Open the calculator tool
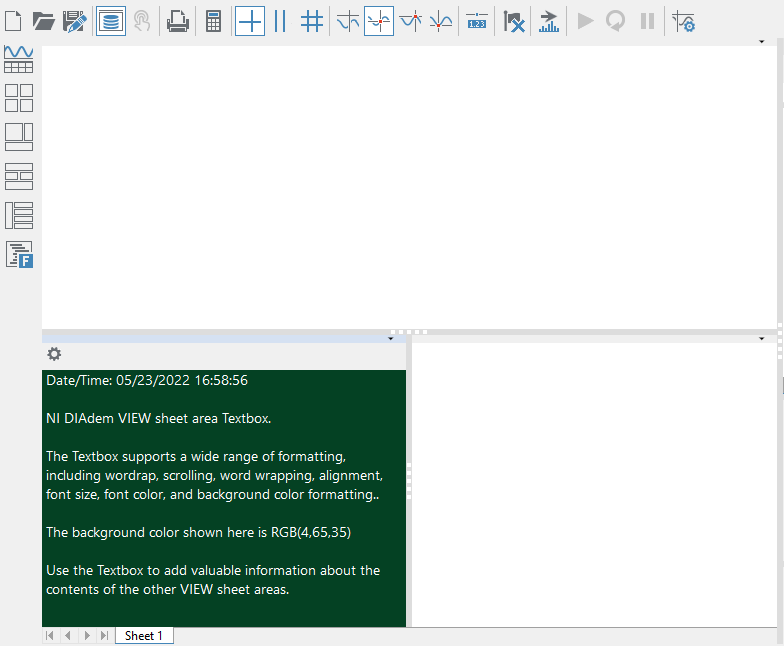The height and width of the screenshot is (646, 784). 213,20
